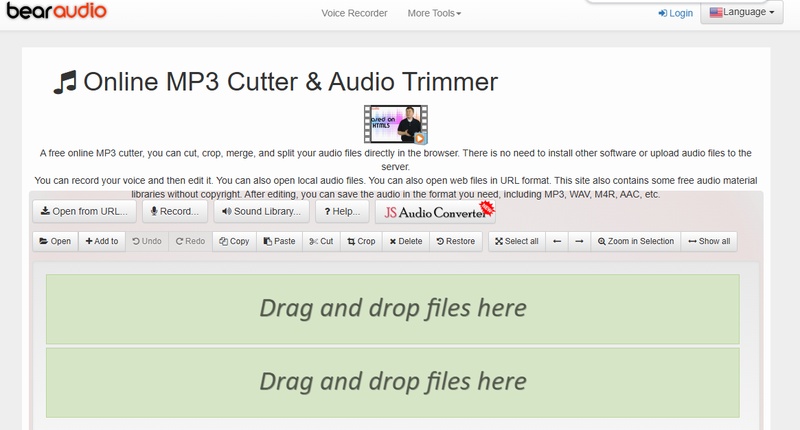Screen dimensions: 800x430
Task: Copy the selected audio
Action: [x=234, y=241]
